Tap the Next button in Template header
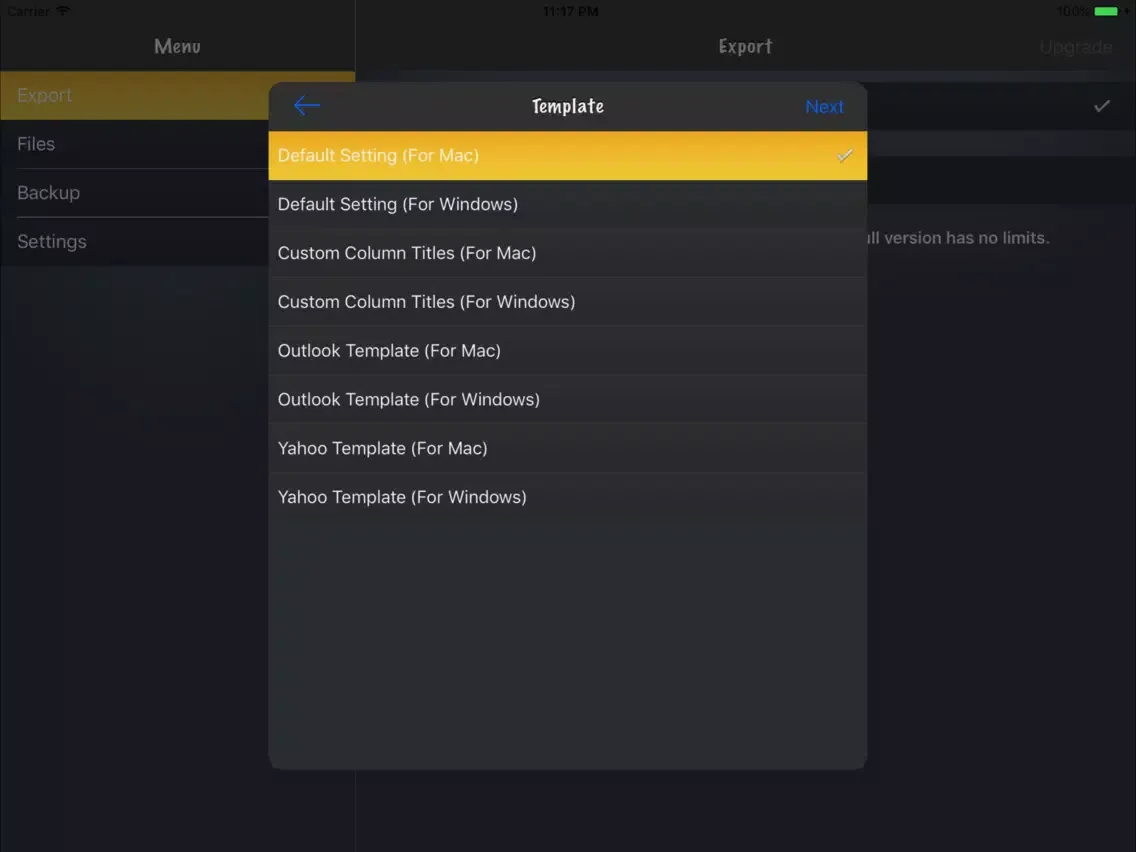This screenshot has height=852, width=1136. point(824,106)
